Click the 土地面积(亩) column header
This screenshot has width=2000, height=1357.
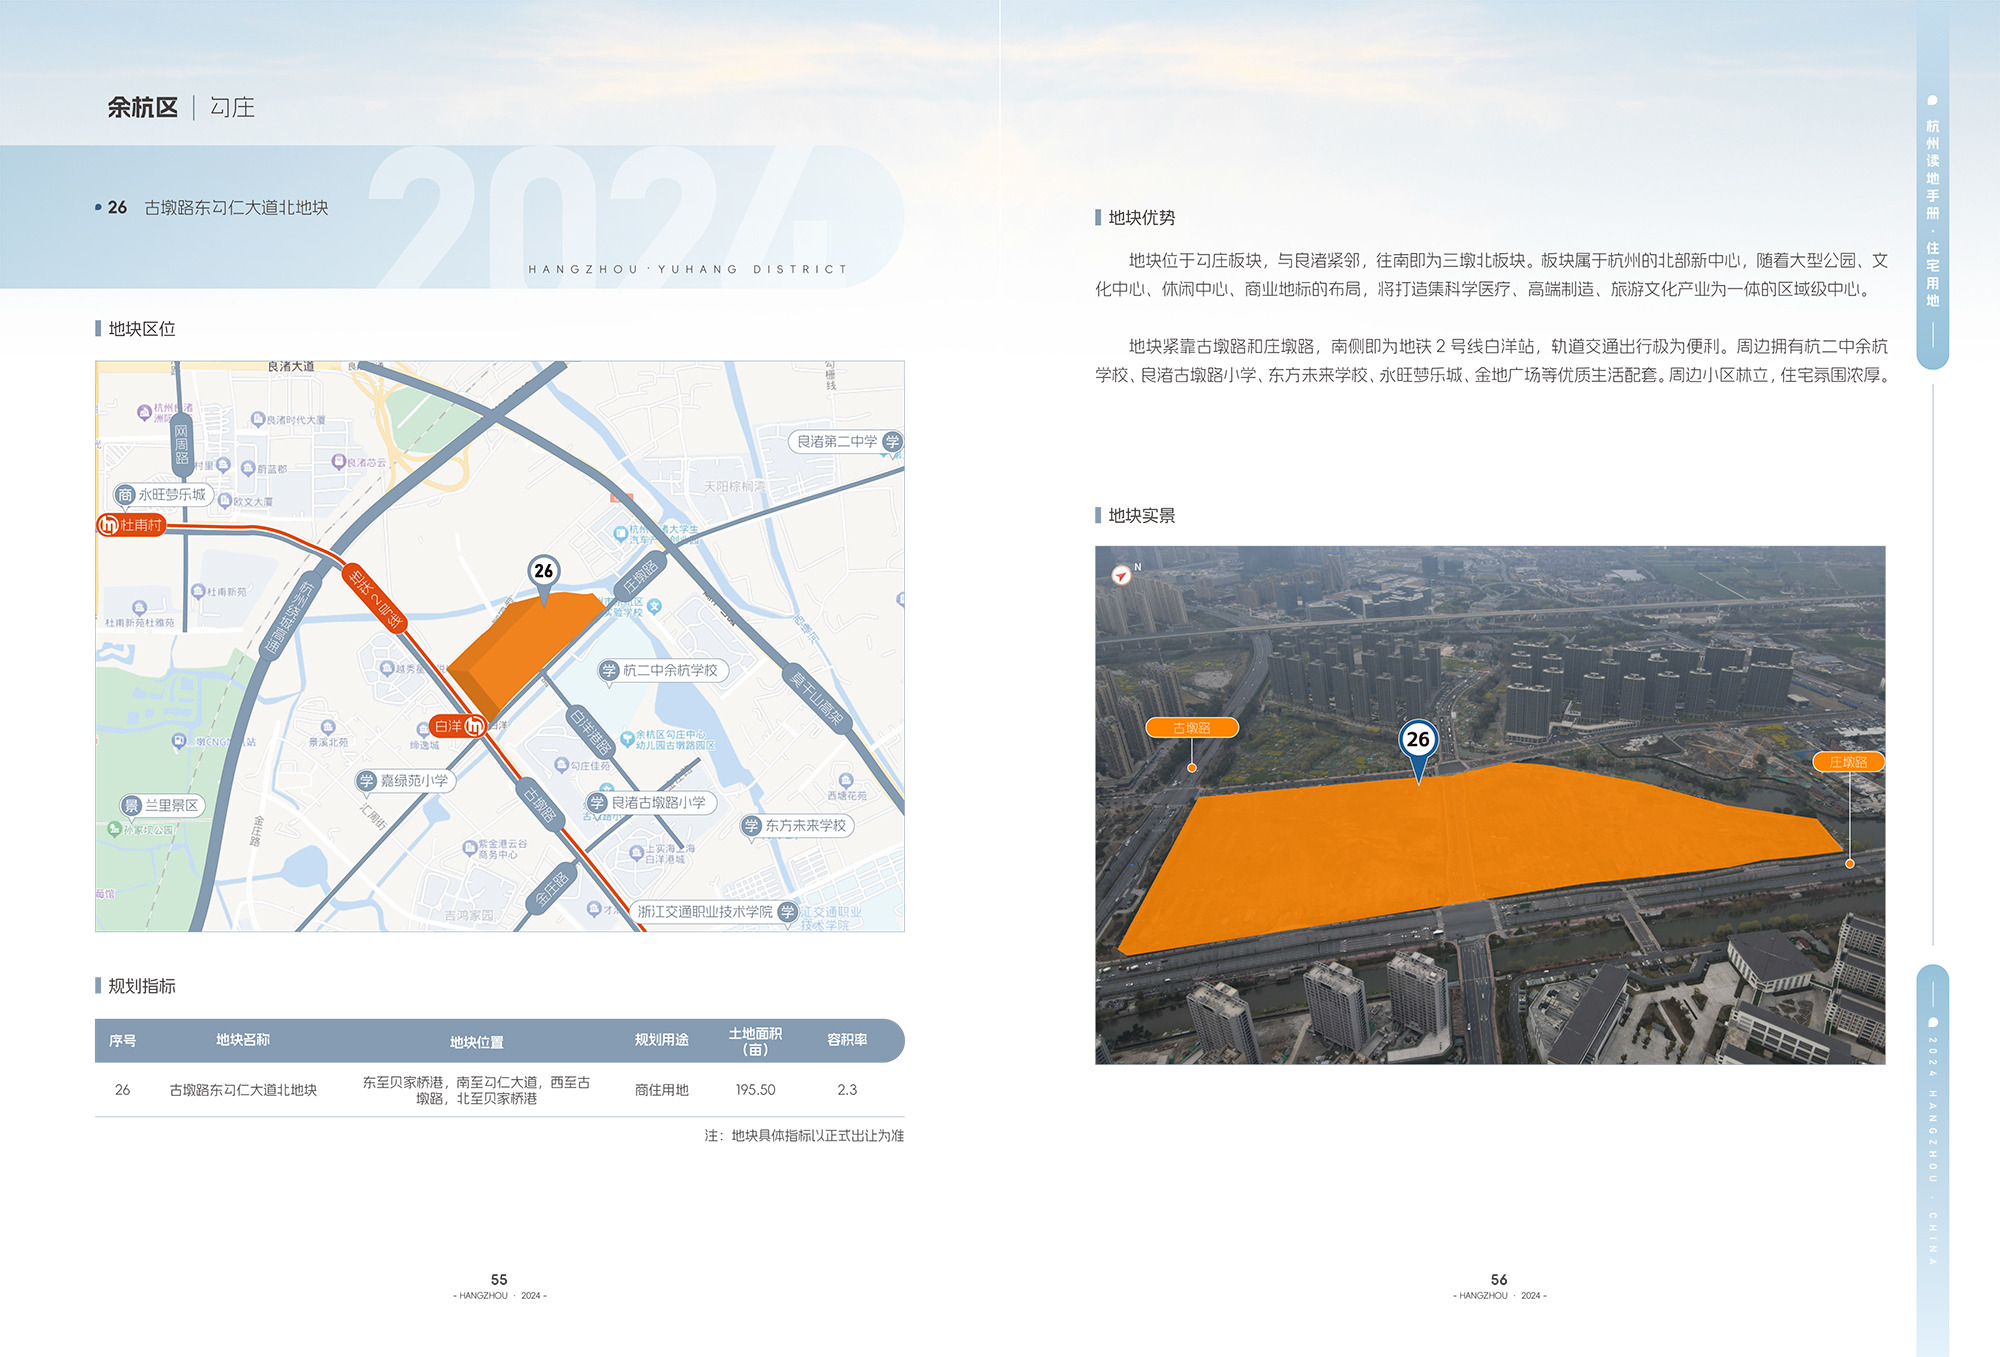pyautogui.click(x=755, y=1041)
